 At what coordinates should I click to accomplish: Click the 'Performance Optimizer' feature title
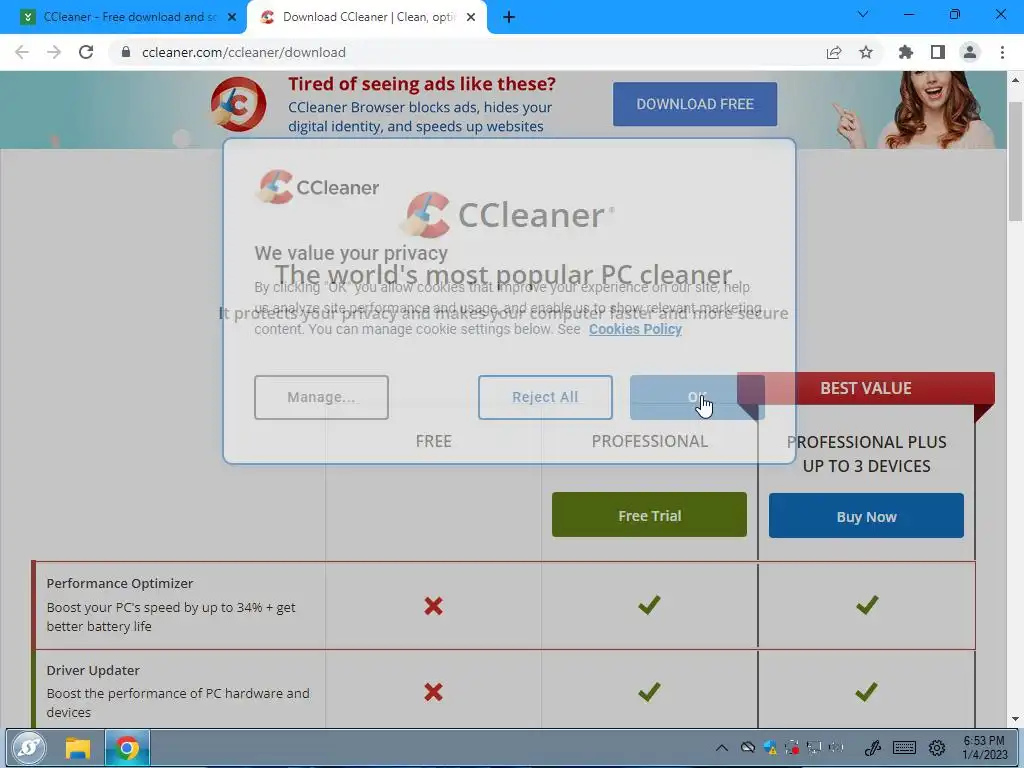point(120,583)
